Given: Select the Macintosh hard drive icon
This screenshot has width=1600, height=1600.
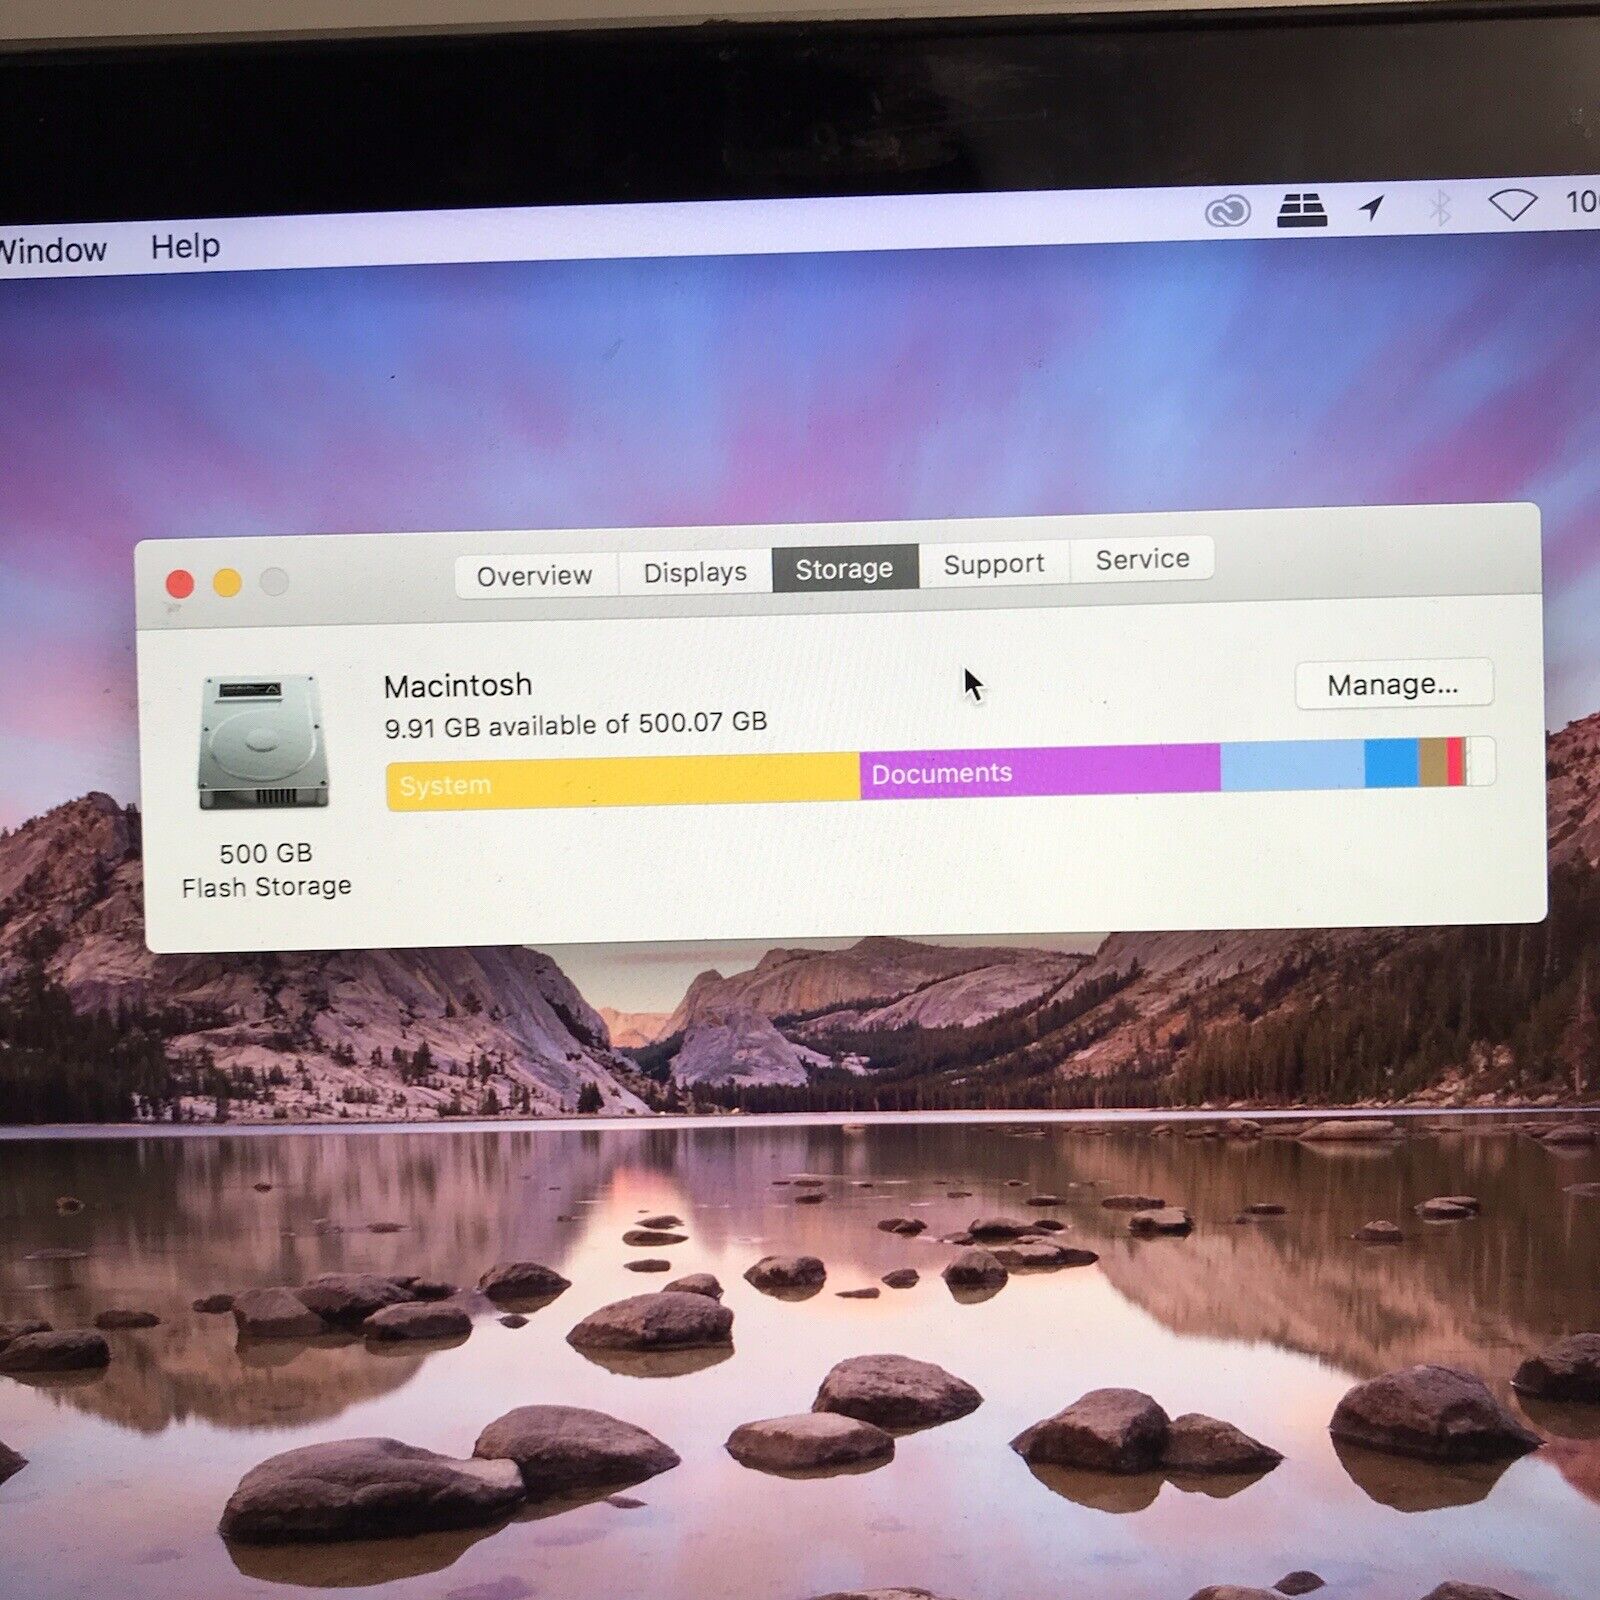Looking at the screenshot, I should [264, 742].
